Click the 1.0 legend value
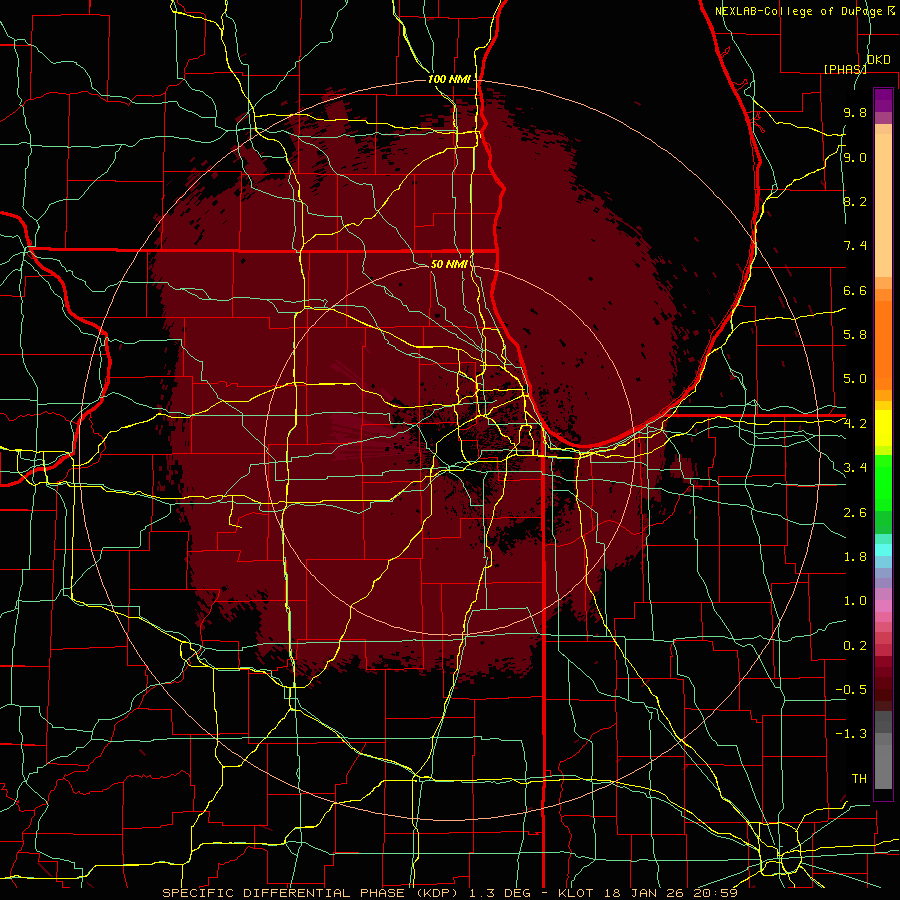The height and width of the screenshot is (900, 900). click(x=855, y=601)
